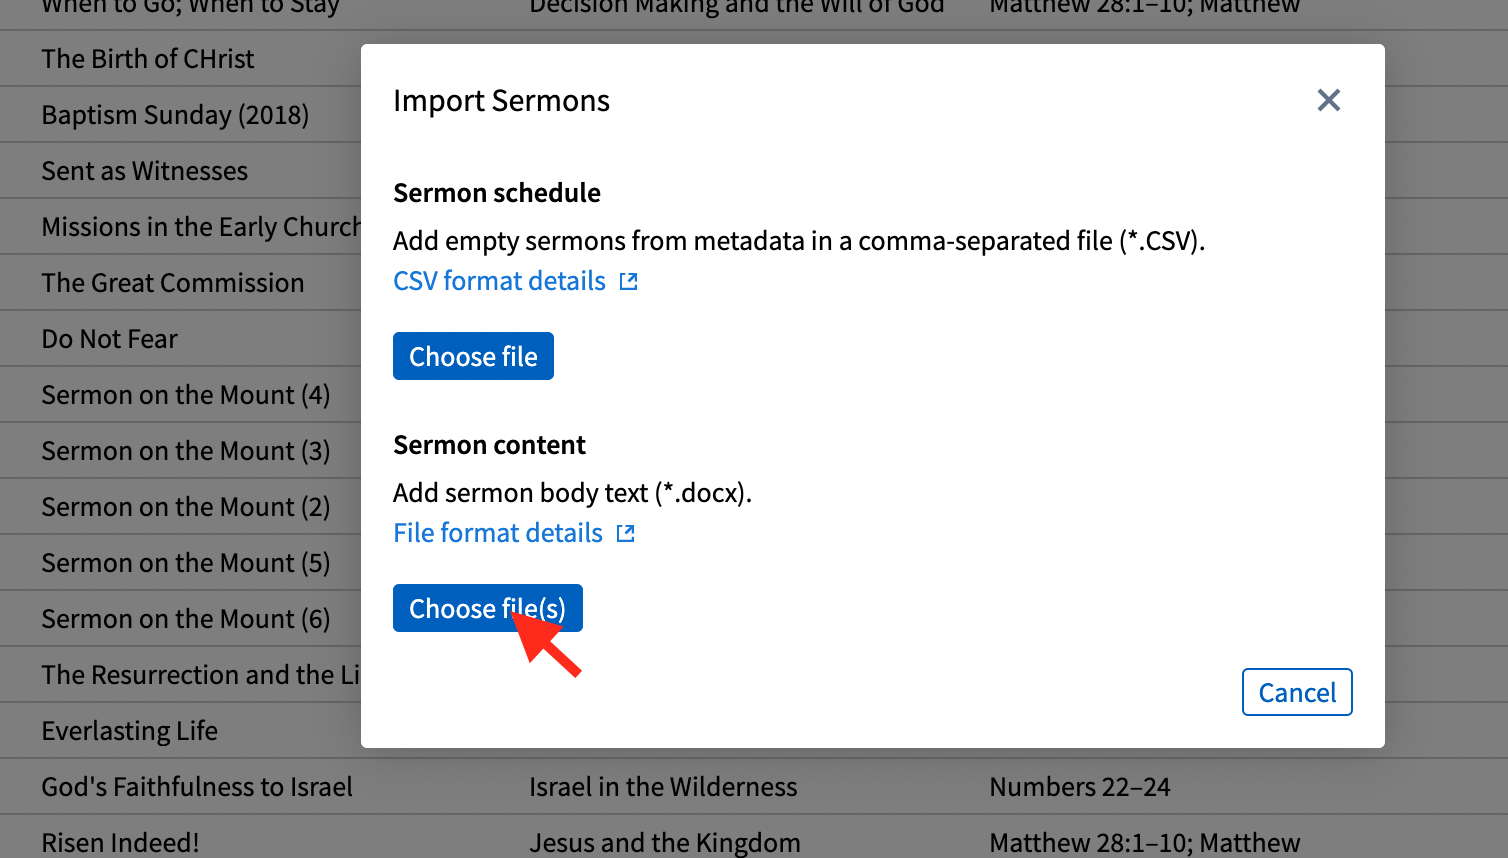Open the Do Not Fear sermon
Image resolution: width=1508 pixels, height=858 pixels.
pos(110,339)
